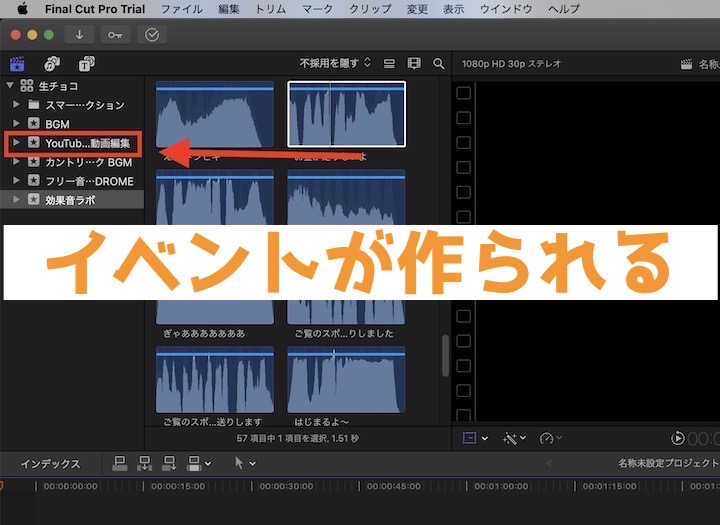Click the retiming speedometer icon

(546, 438)
